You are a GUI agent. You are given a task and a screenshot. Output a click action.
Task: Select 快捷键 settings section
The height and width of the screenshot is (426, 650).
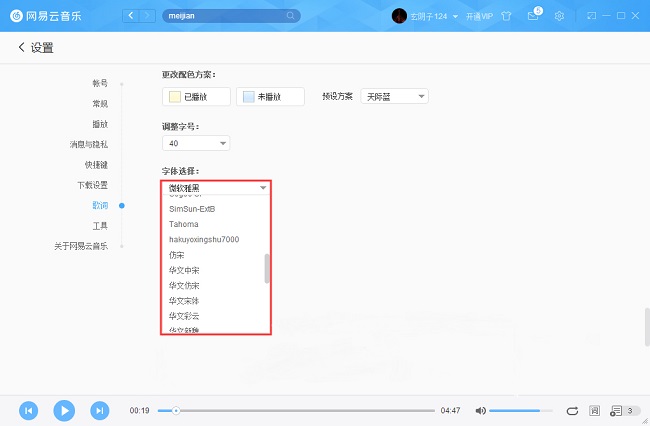(96, 165)
